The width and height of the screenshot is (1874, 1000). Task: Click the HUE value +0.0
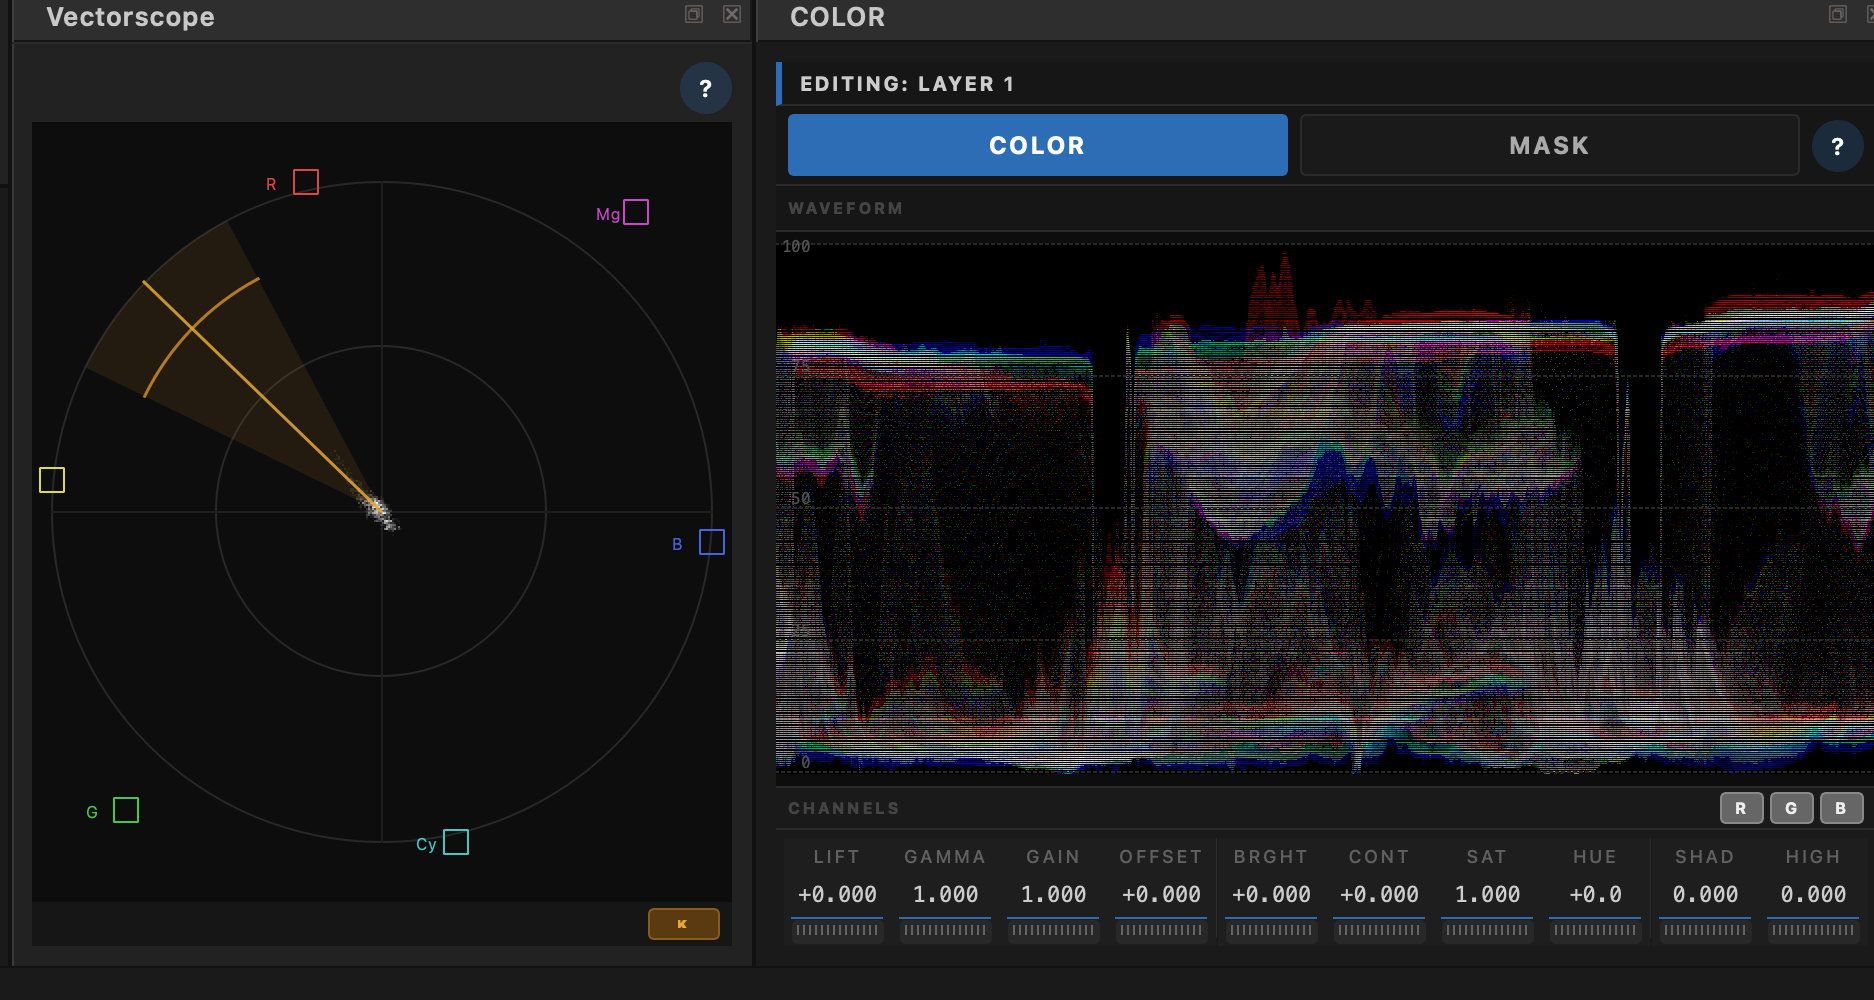click(x=1595, y=895)
